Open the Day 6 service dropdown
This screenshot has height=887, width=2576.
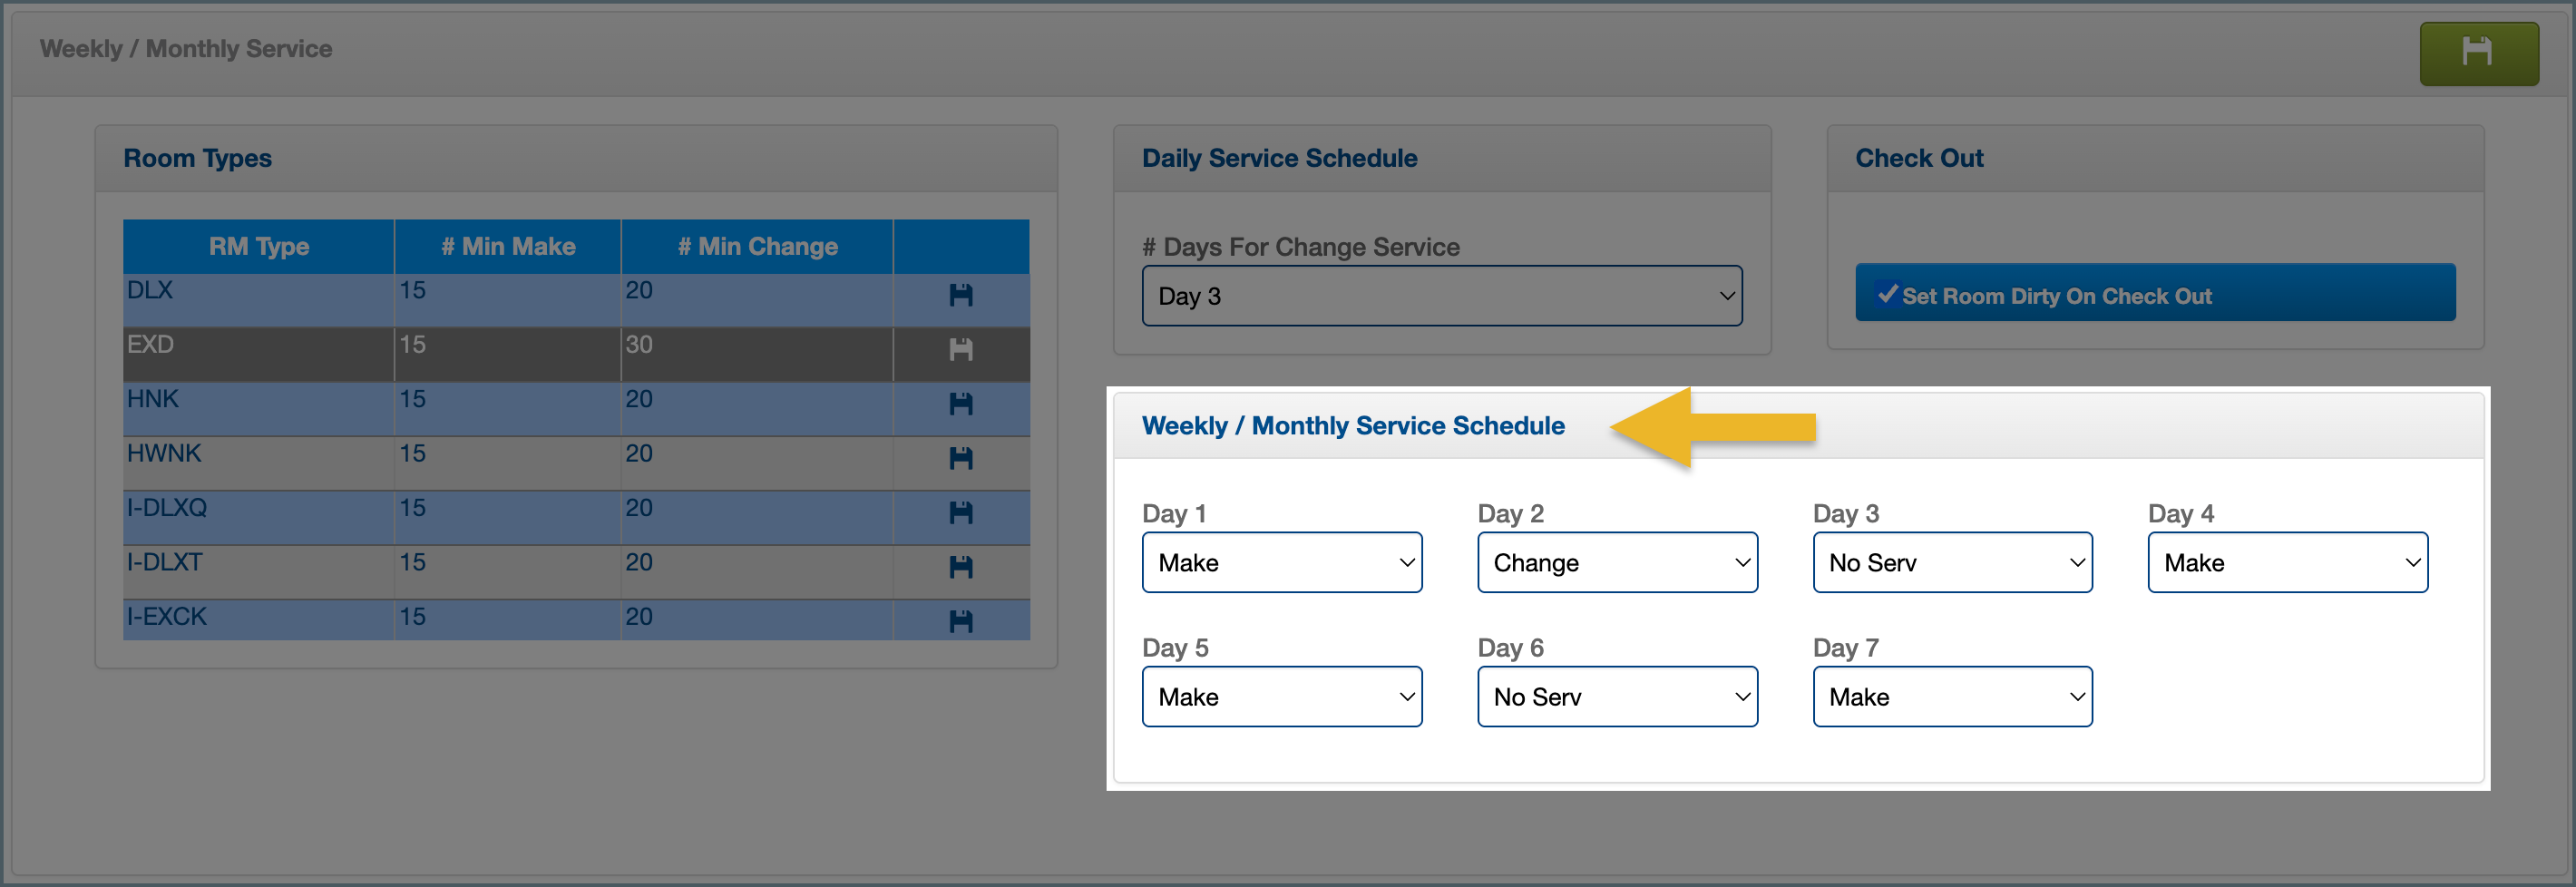click(1617, 697)
